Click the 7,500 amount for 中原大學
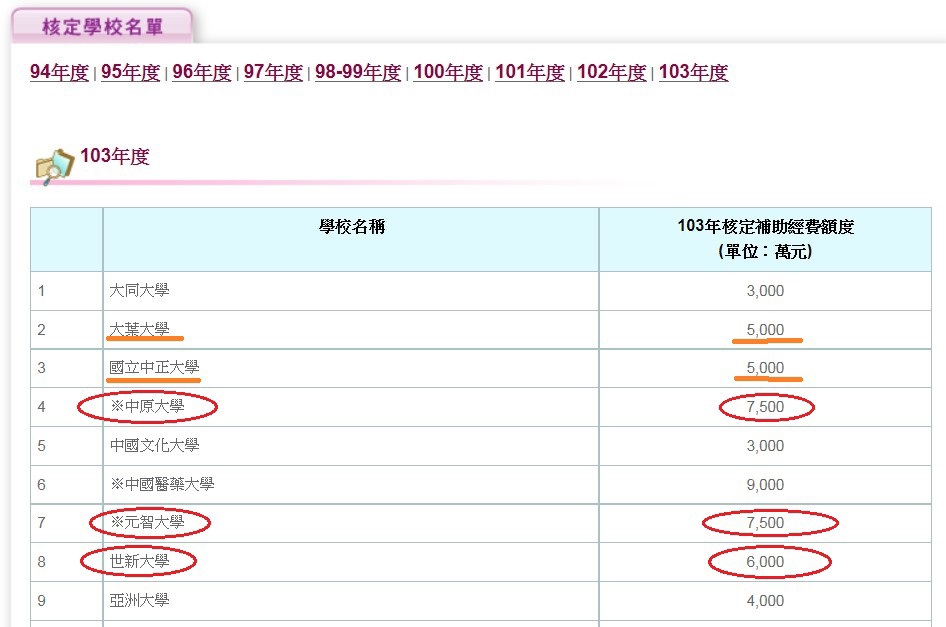The width and height of the screenshot is (946, 627). (765, 407)
